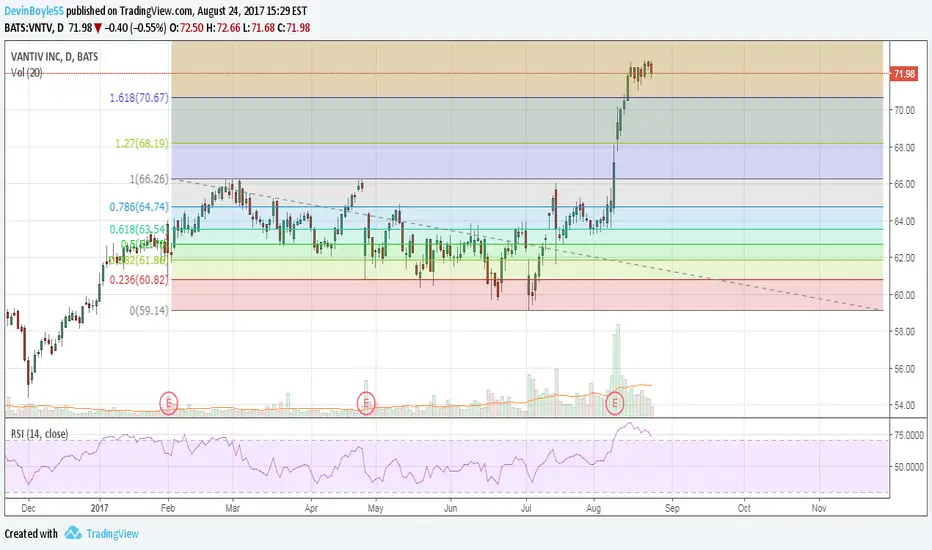932x550 pixels.
Task: Click the O:72.50 open value
Action: [187, 27]
